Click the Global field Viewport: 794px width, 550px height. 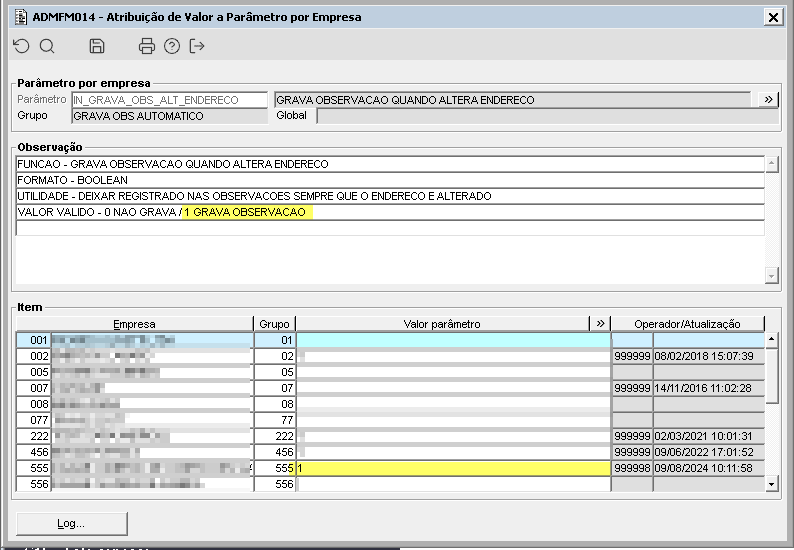(547, 116)
